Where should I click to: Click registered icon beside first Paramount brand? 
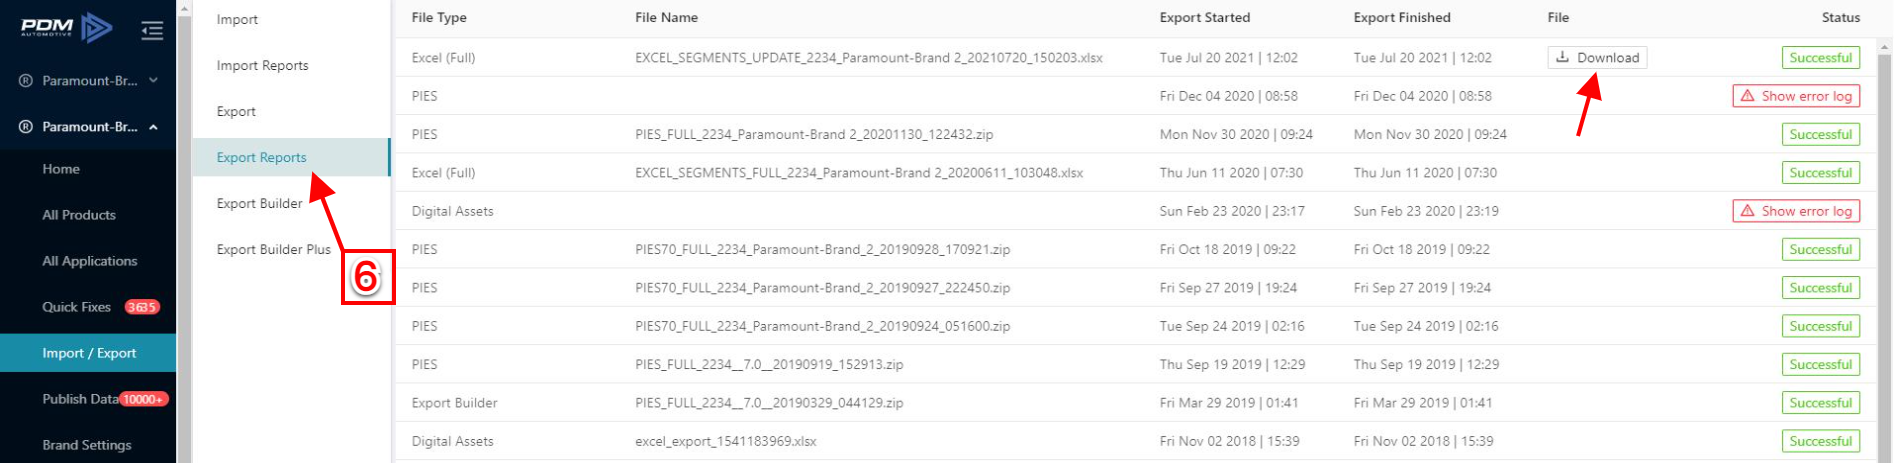point(26,81)
